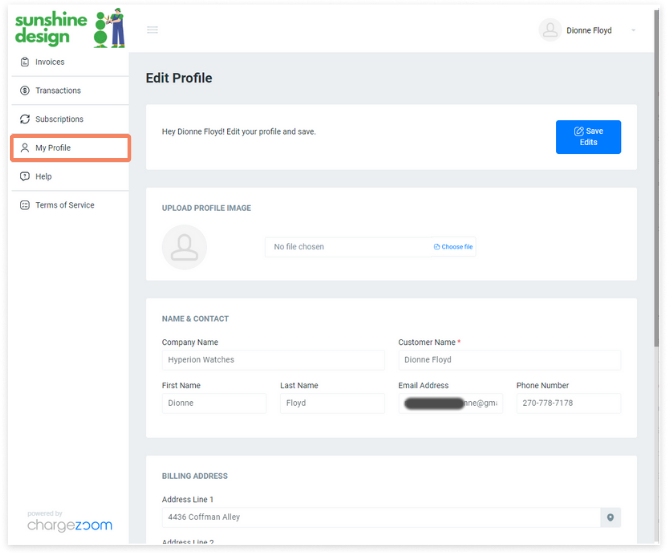Viewport: 668px width, 553px height.
Task: Open the Help page
Action: pos(70,176)
